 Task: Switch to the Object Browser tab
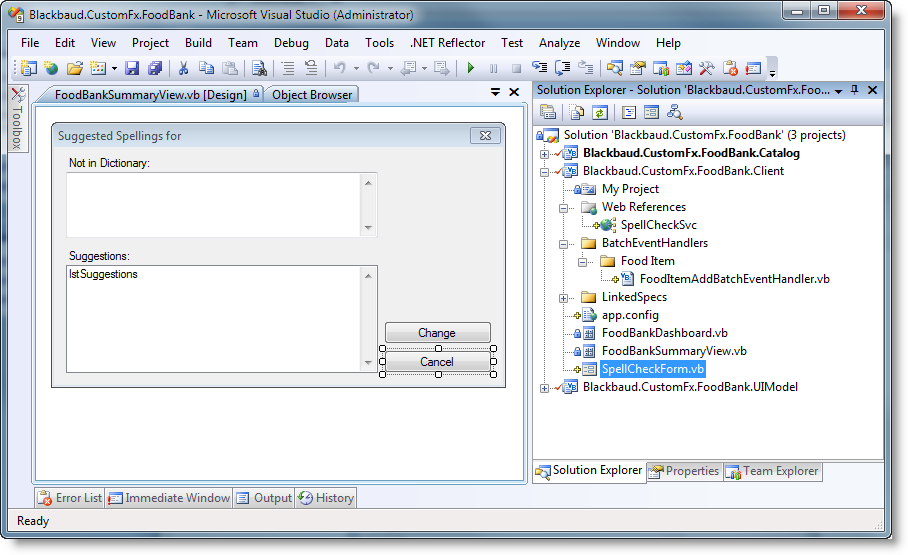coord(312,94)
